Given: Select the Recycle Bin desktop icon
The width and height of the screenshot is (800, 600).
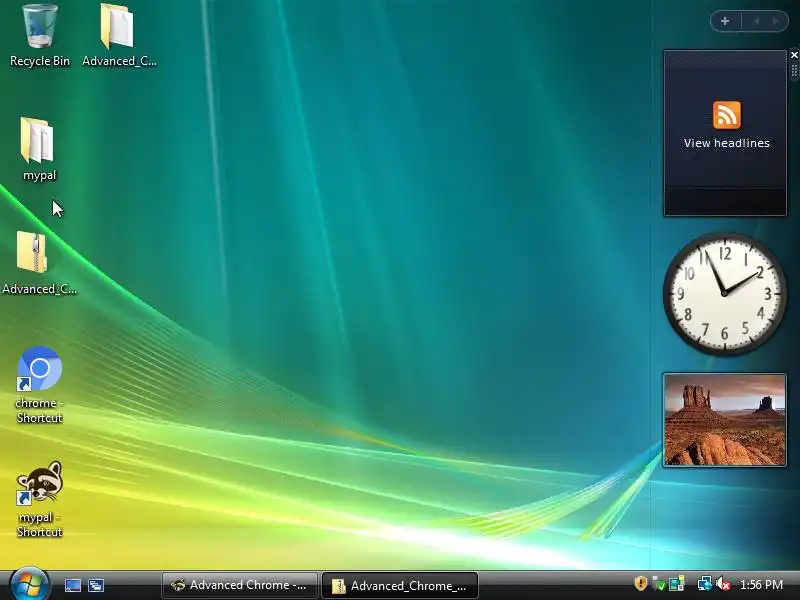Looking at the screenshot, I should coord(40,35).
